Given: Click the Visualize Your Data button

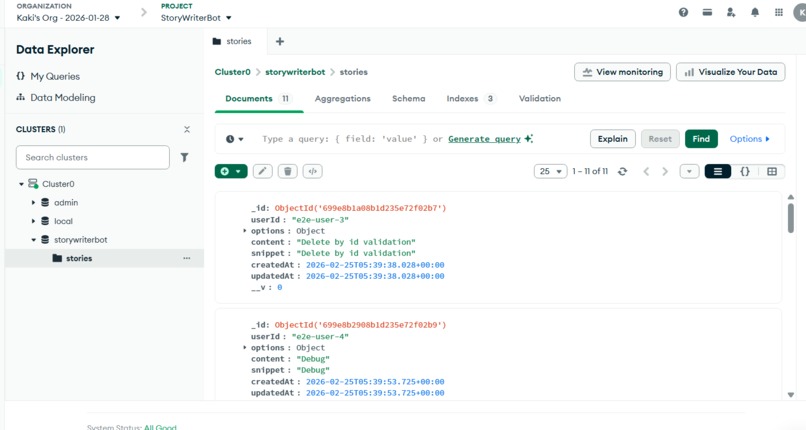Looking at the screenshot, I should (730, 72).
